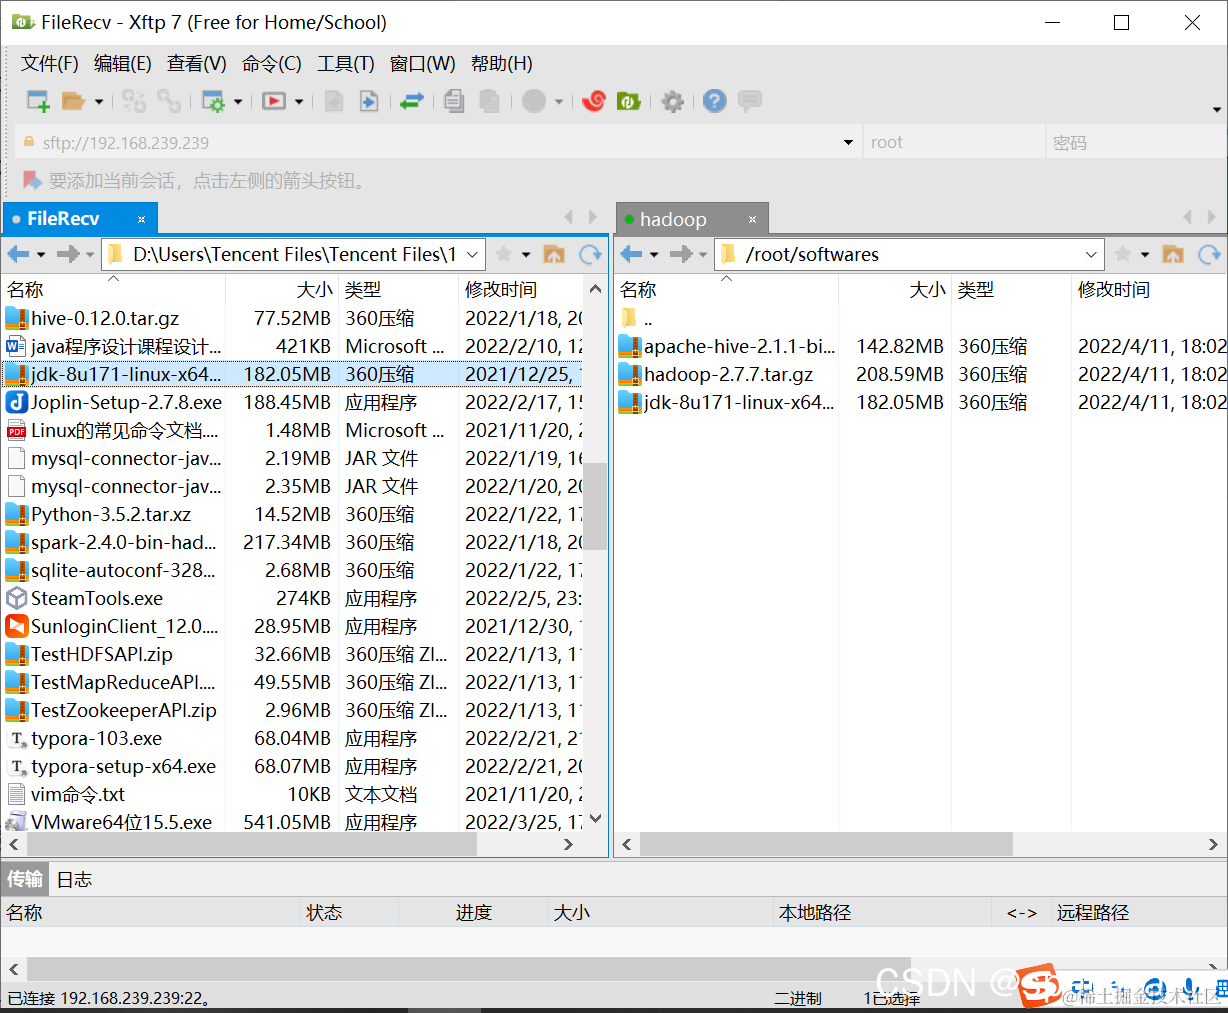1228x1013 pixels.
Task: Open remote pane home folder icon
Action: 1173,254
